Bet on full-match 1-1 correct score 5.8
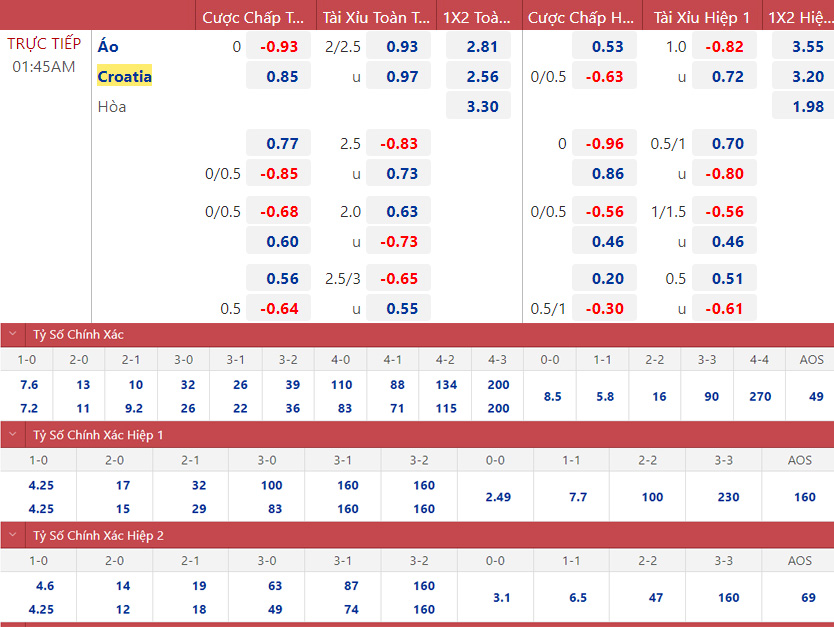Screen dimensions: 834x627 604,396
